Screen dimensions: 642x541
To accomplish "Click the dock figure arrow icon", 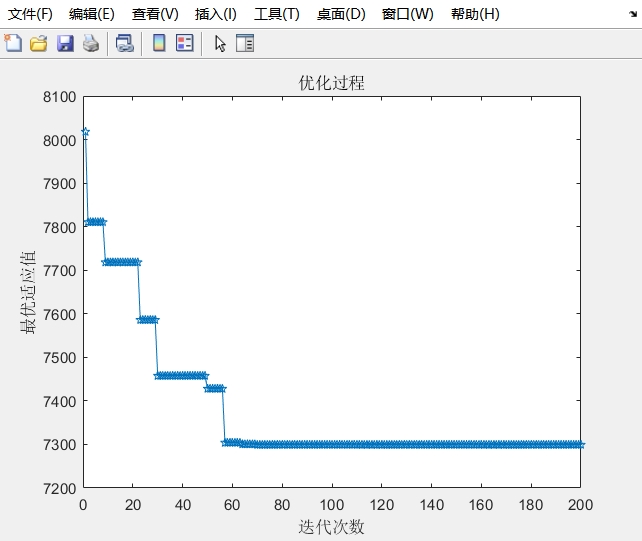I will 633,14.
